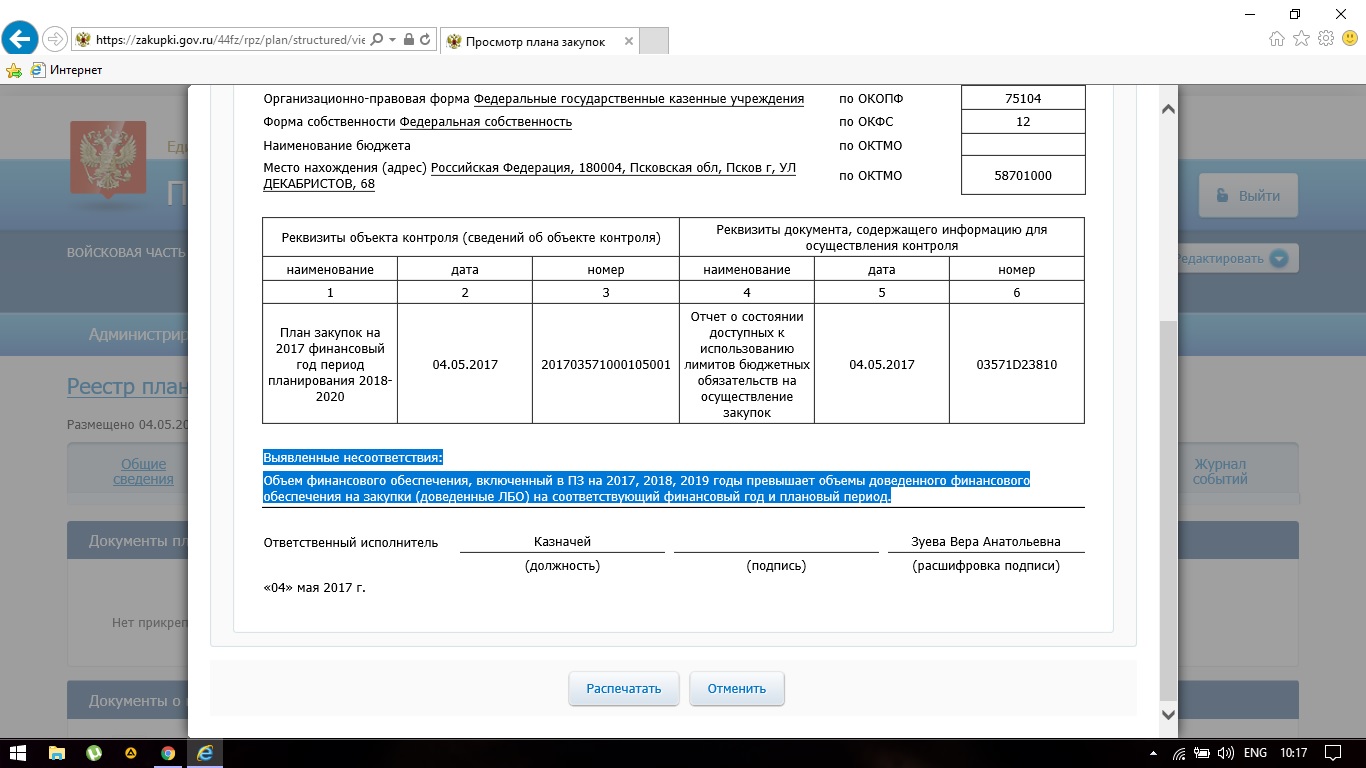Image resolution: width=1366 pixels, height=768 pixels.
Task: Click the browser Forward arrow button
Action: (x=56, y=40)
